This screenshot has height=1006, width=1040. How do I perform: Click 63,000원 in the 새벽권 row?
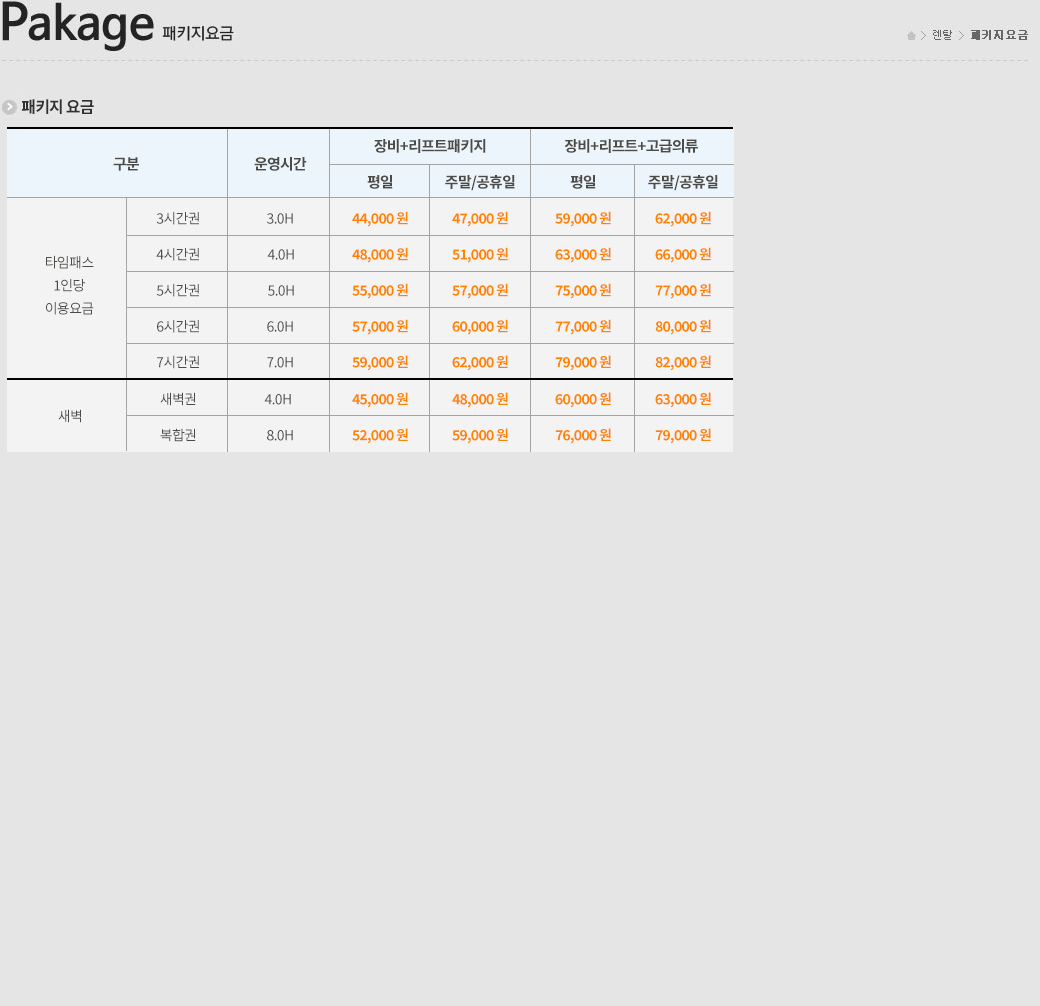(x=684, y=399)
